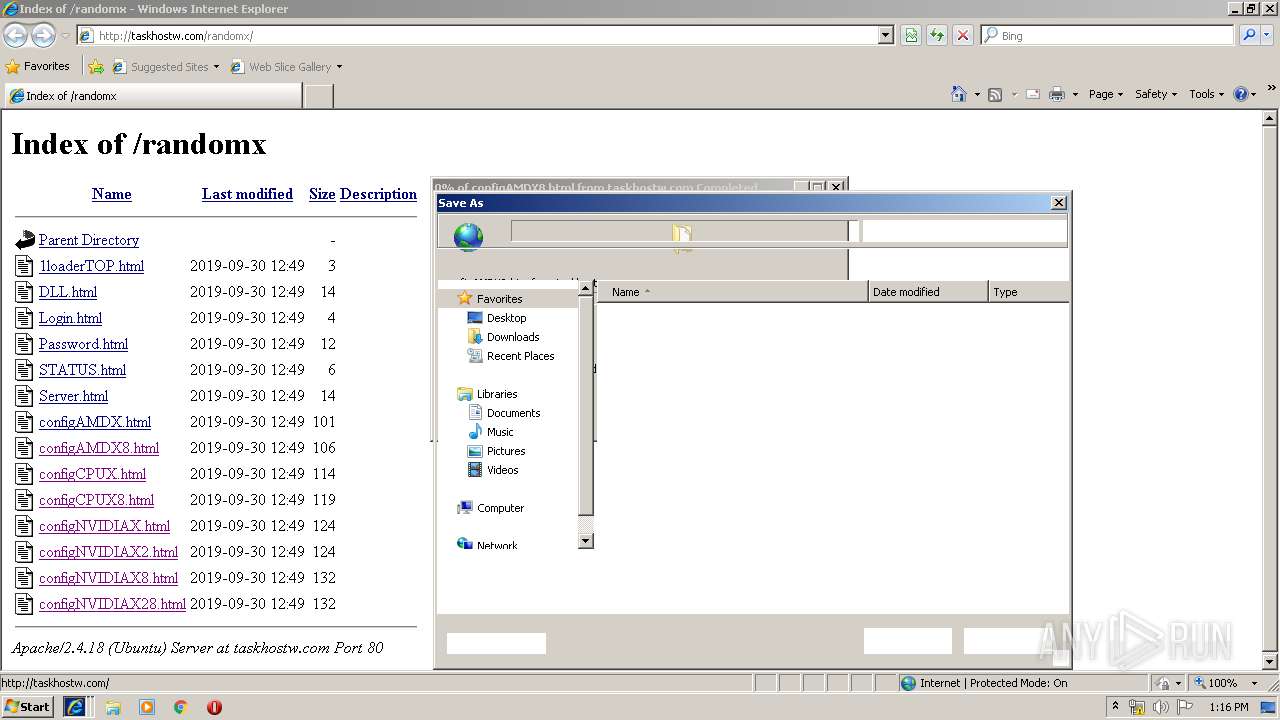Click the Favorites star button
The height and width of the screenshot is (720, 1280).
click(38, 66)
